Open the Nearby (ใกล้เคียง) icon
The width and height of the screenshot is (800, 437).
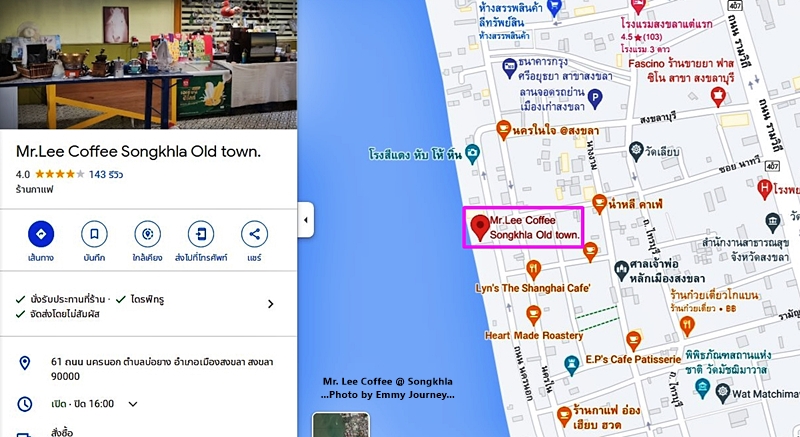click(147, 234)
